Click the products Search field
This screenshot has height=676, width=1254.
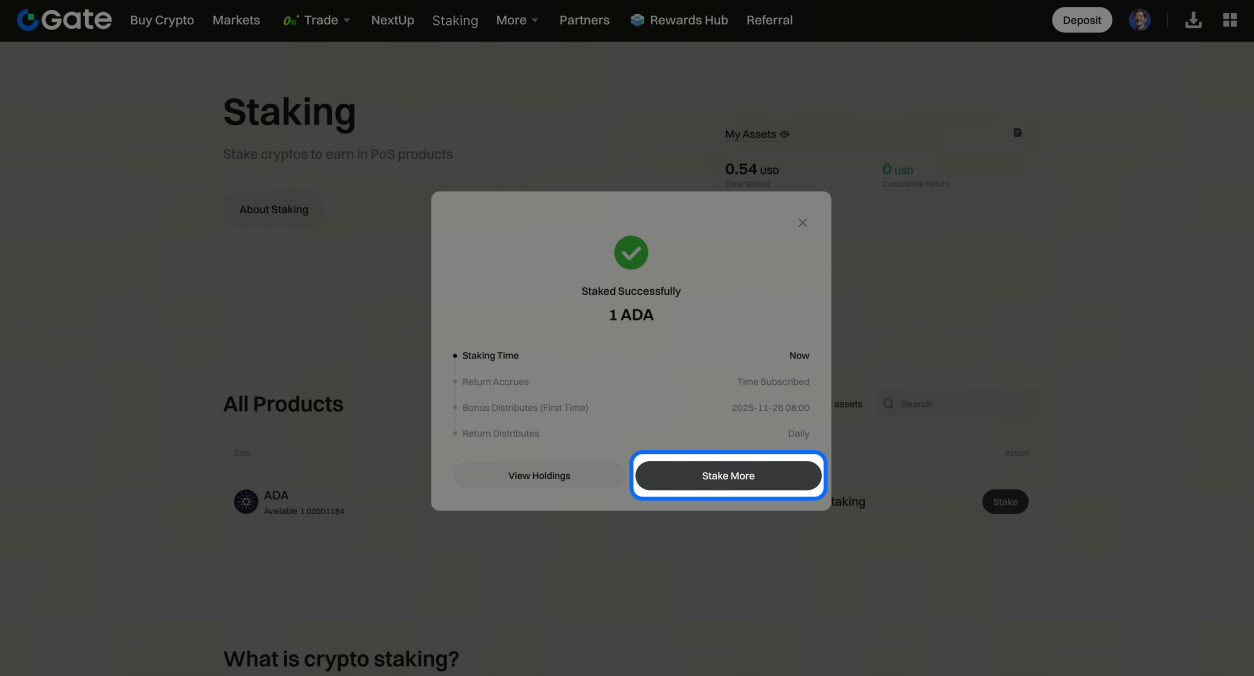pyautogui.click(x=960, y=404)
